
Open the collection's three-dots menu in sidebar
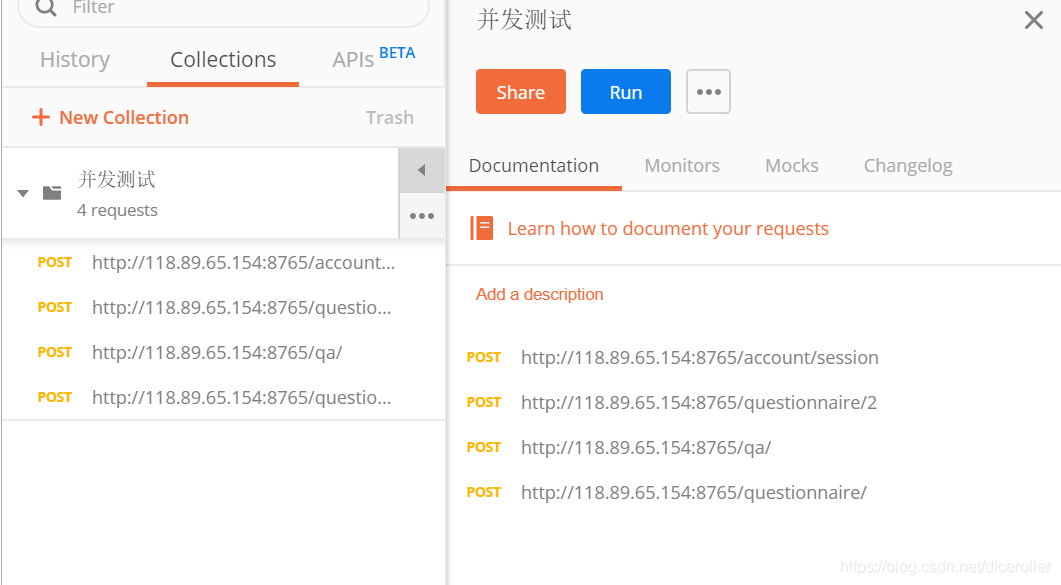click(422, 216)
